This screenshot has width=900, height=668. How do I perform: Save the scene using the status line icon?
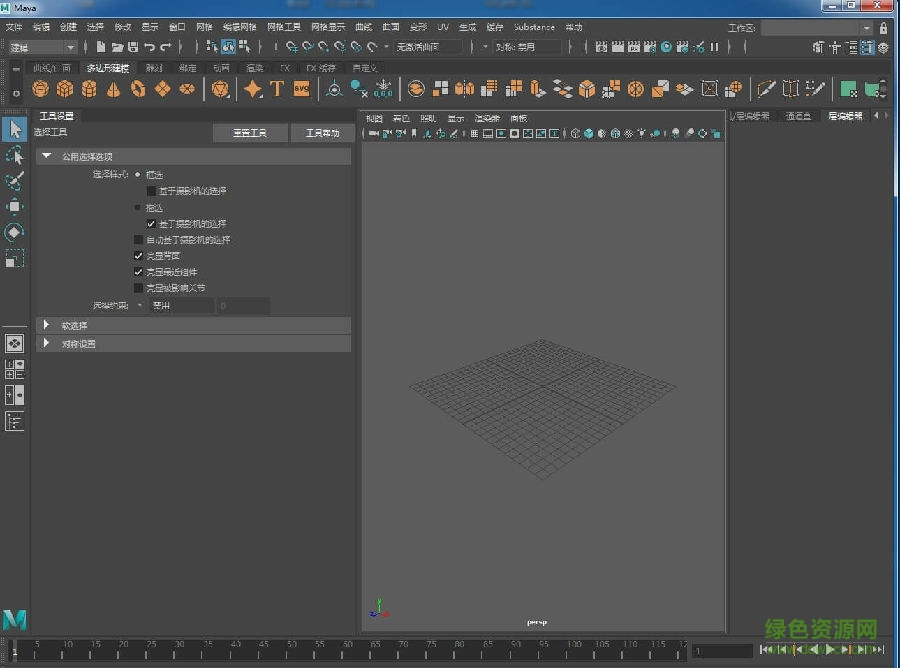click(133, 47)
